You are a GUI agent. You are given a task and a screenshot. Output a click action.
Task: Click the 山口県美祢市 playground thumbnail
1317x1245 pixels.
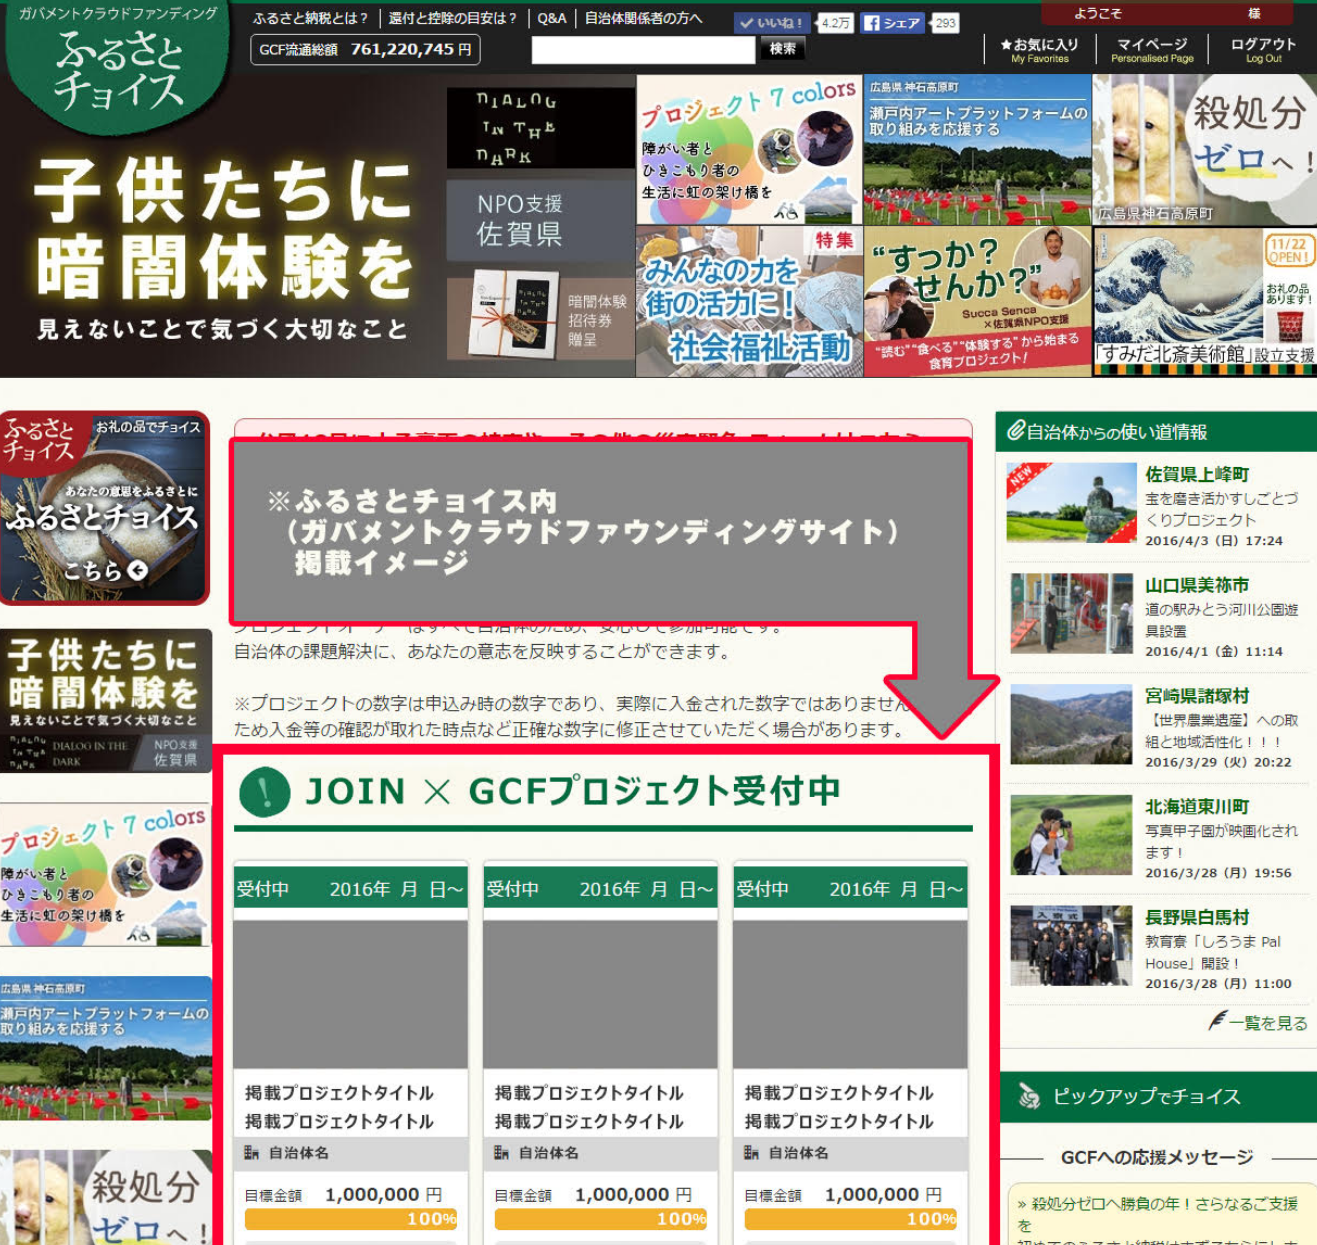click(x=1071, y=613)
